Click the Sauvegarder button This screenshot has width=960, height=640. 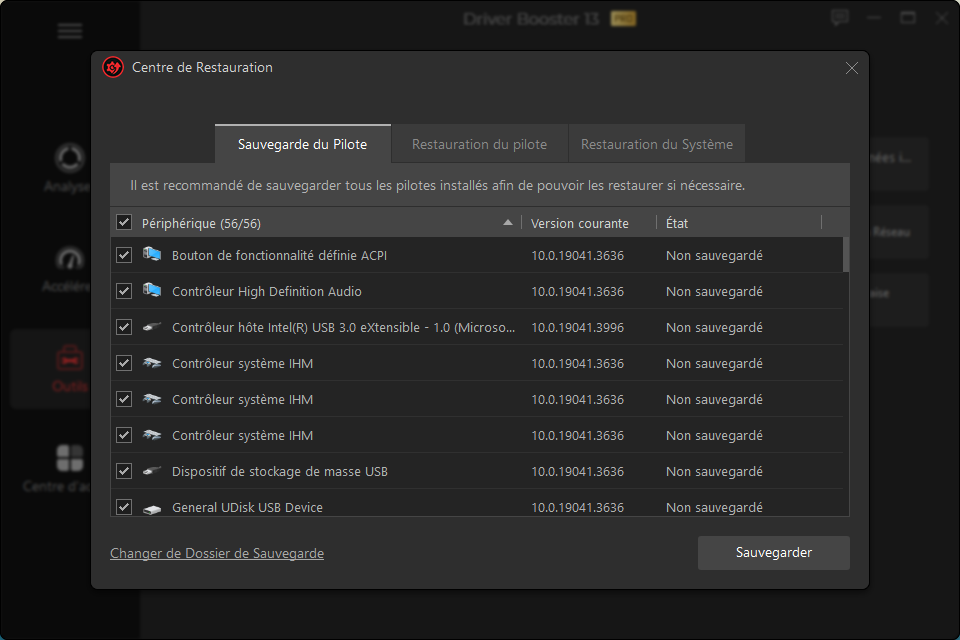(x=773, y=552)
